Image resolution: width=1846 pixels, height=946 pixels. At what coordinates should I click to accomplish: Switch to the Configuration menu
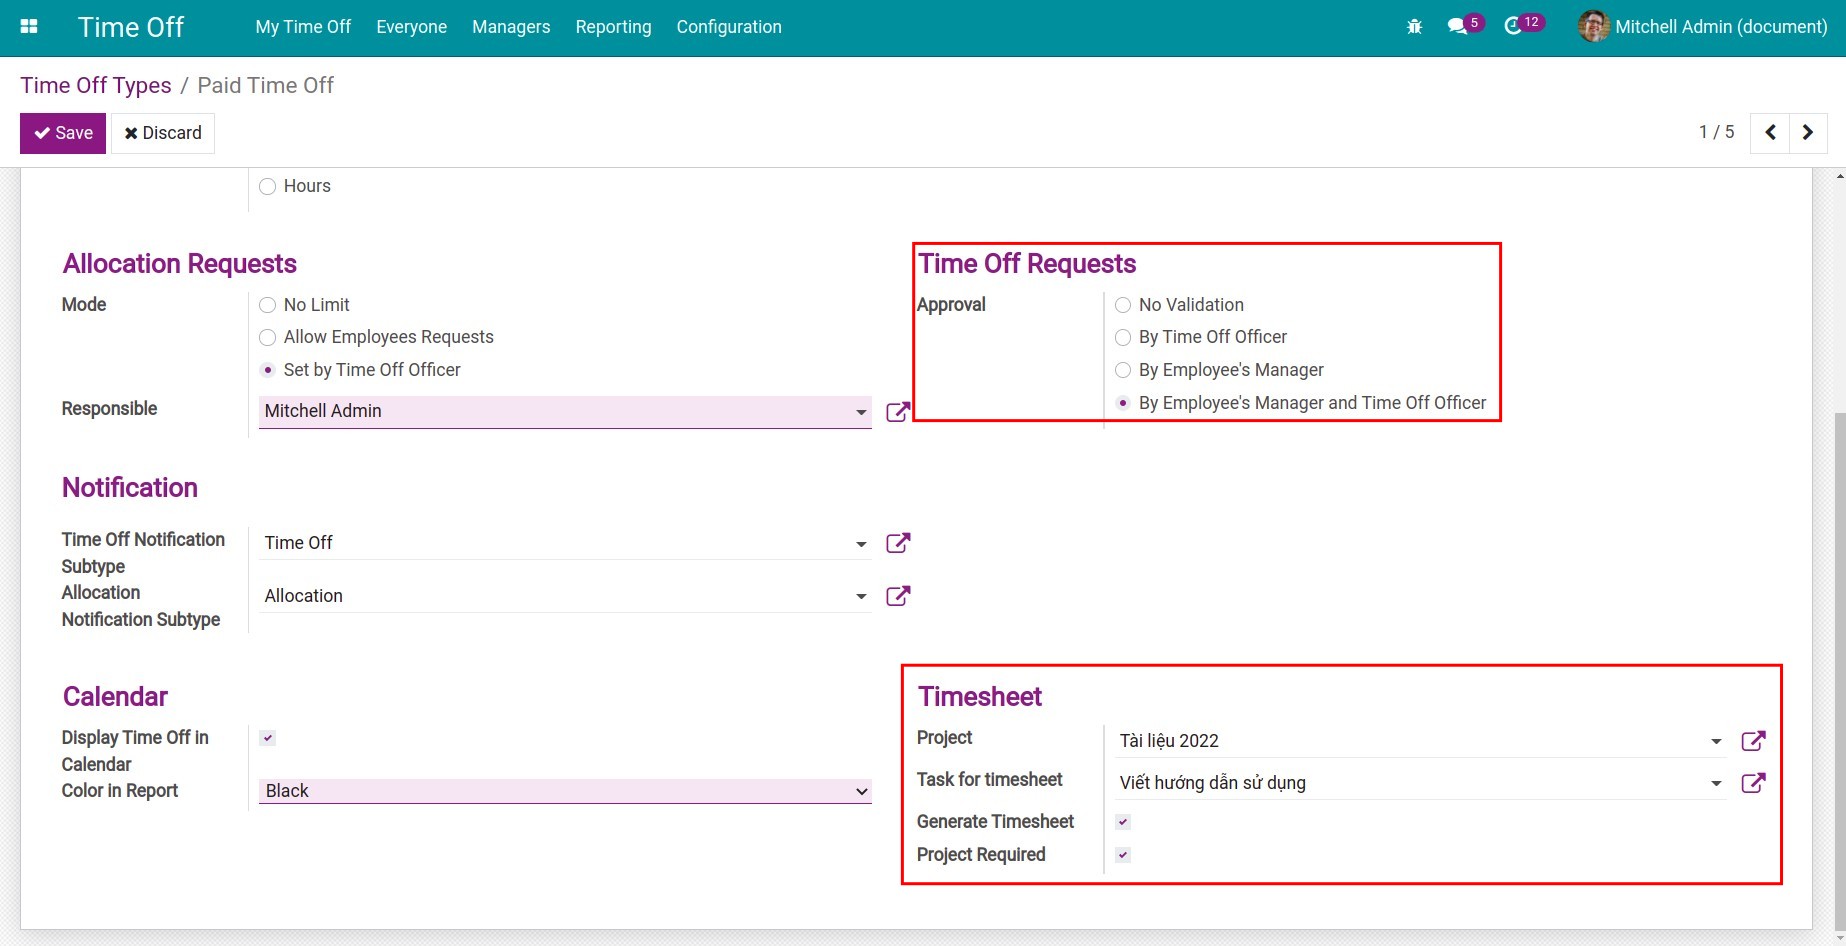pyautogui.click(x=728, y=27)
